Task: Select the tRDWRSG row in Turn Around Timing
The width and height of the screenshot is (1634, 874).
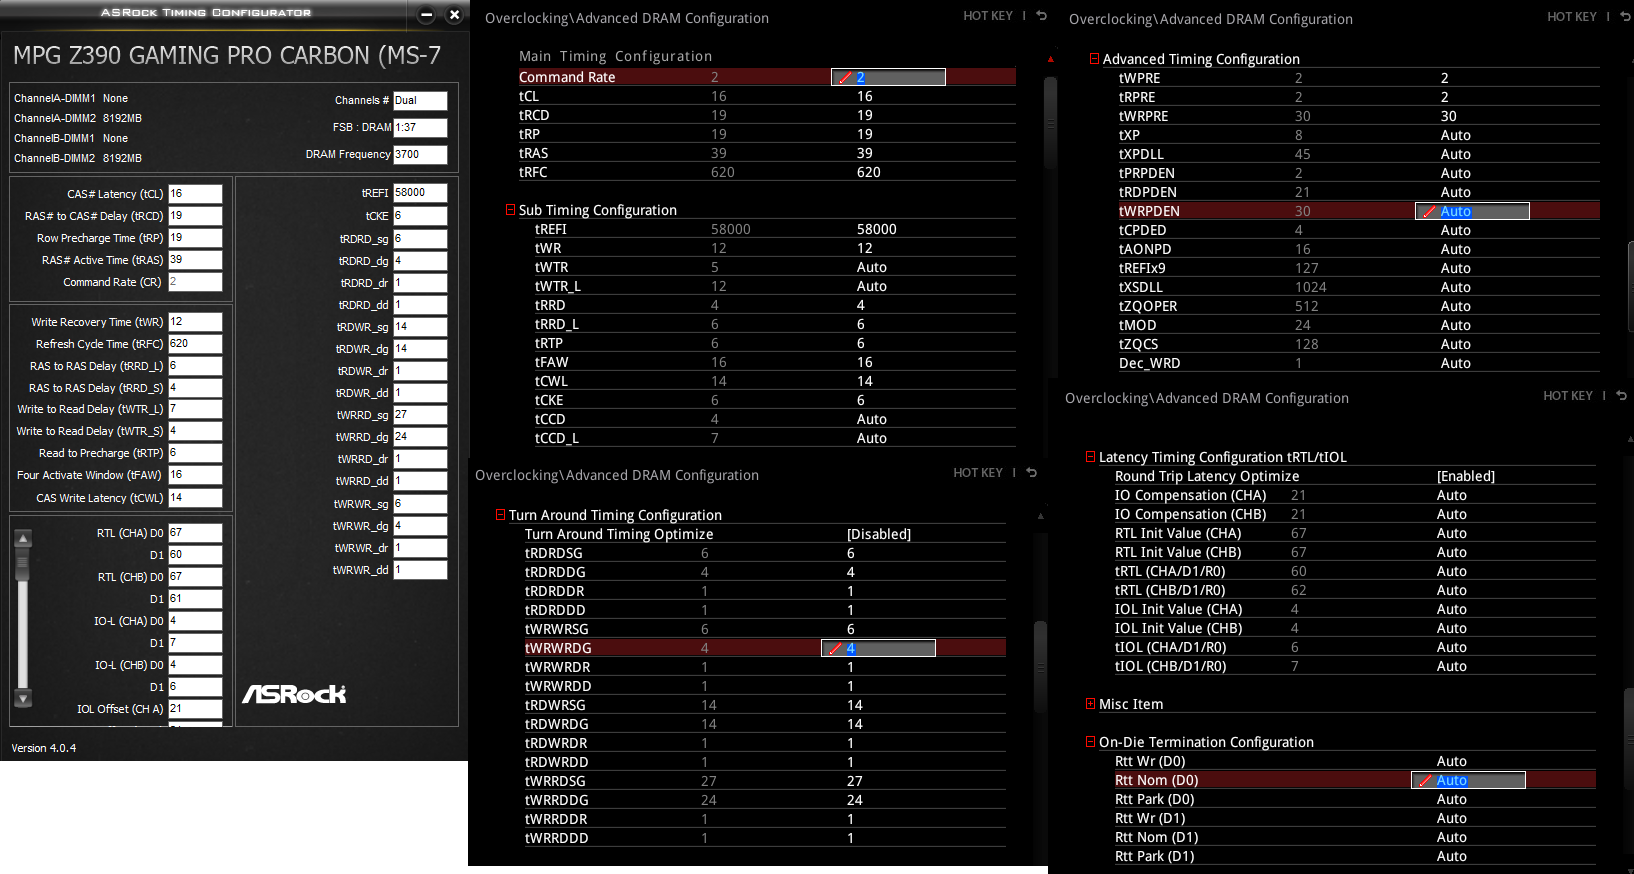Action: tap(765, 705)
